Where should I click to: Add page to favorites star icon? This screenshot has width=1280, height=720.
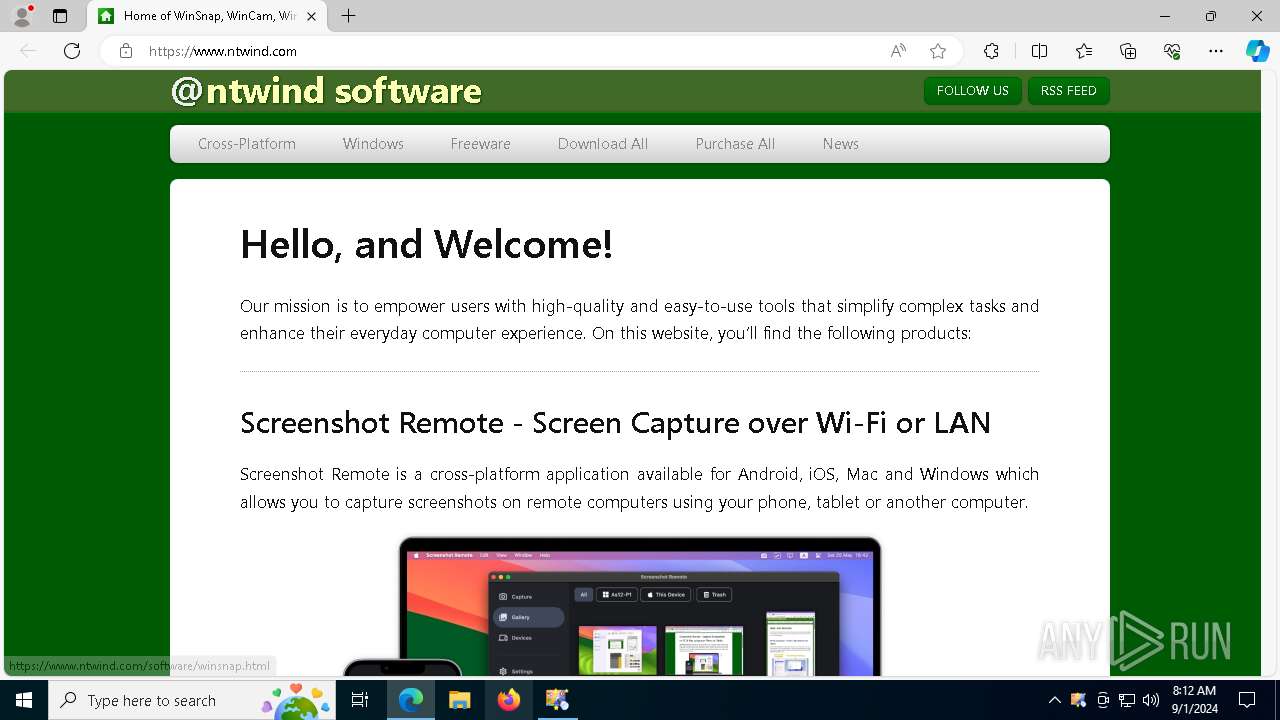tap(937, 51)
